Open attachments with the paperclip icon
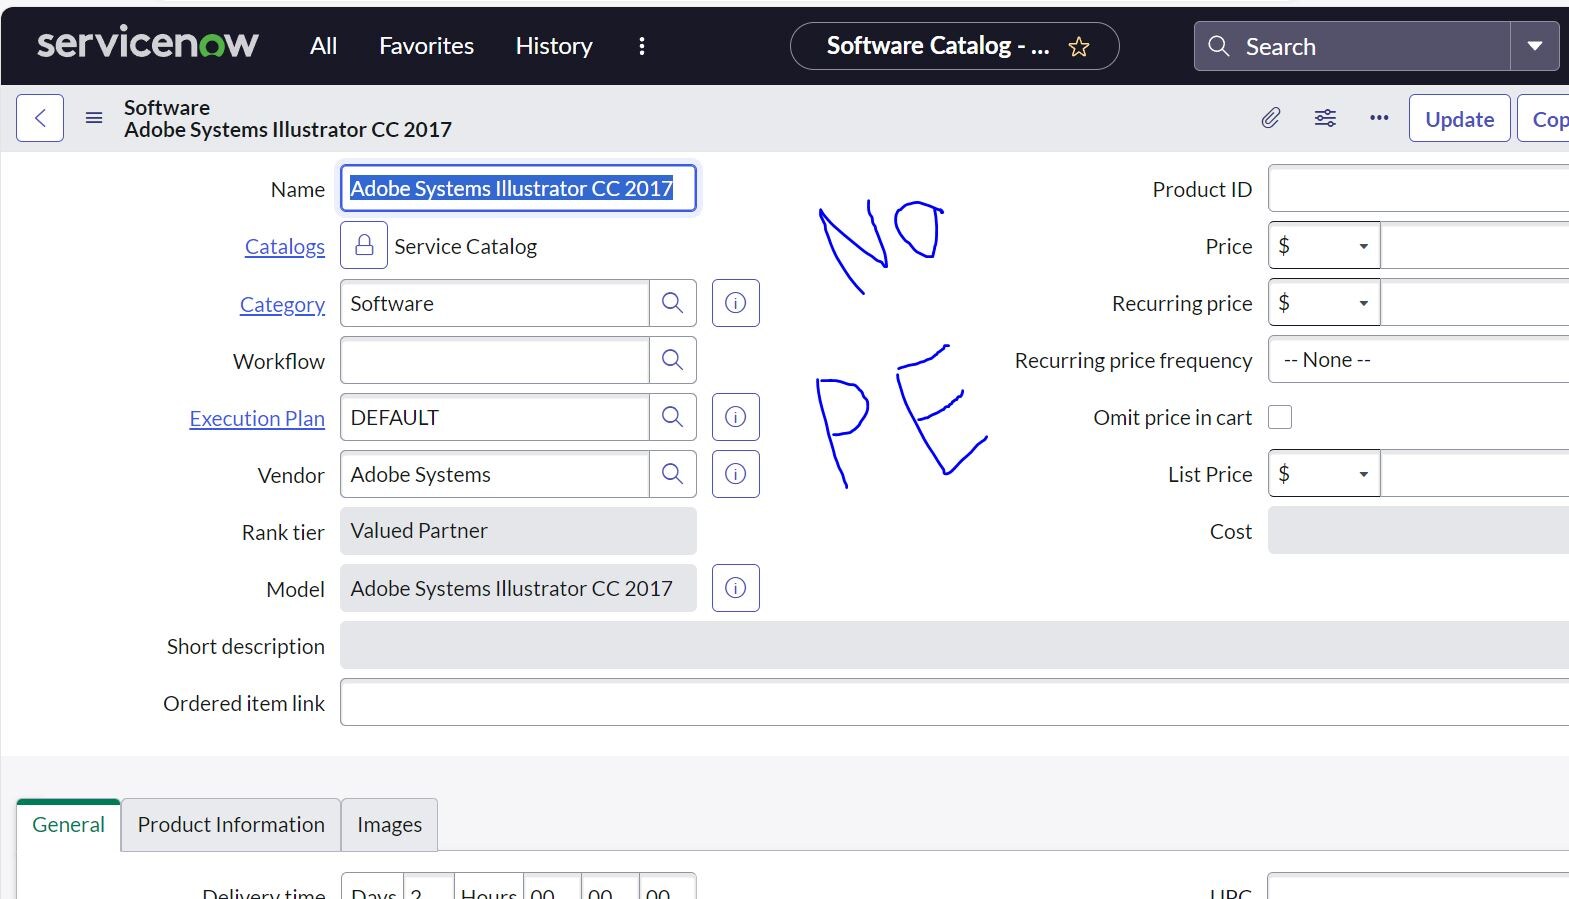 click(1270, 118)
